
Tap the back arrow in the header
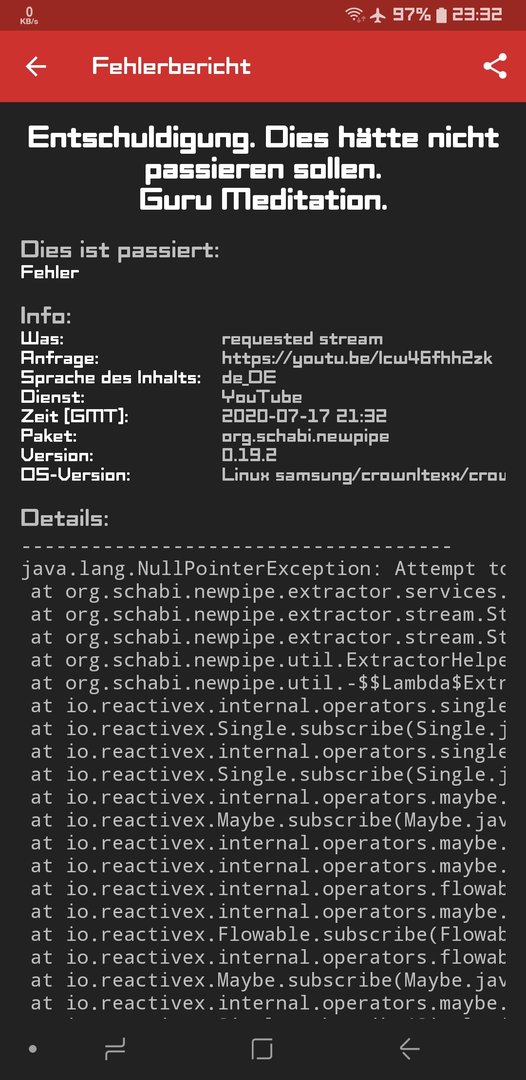(36, 66)
